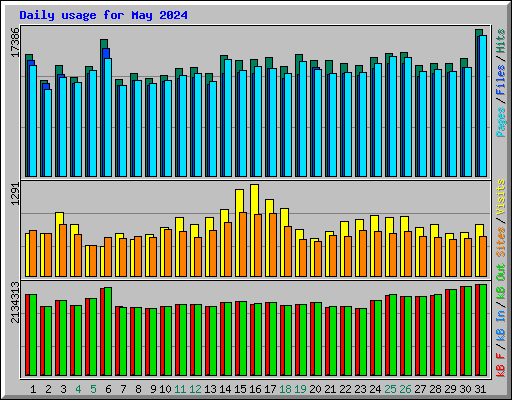Image resolution: width=512 pixels, height=400 pixels.
Task: Select day 22 on the x-axis
Action: 345,389
